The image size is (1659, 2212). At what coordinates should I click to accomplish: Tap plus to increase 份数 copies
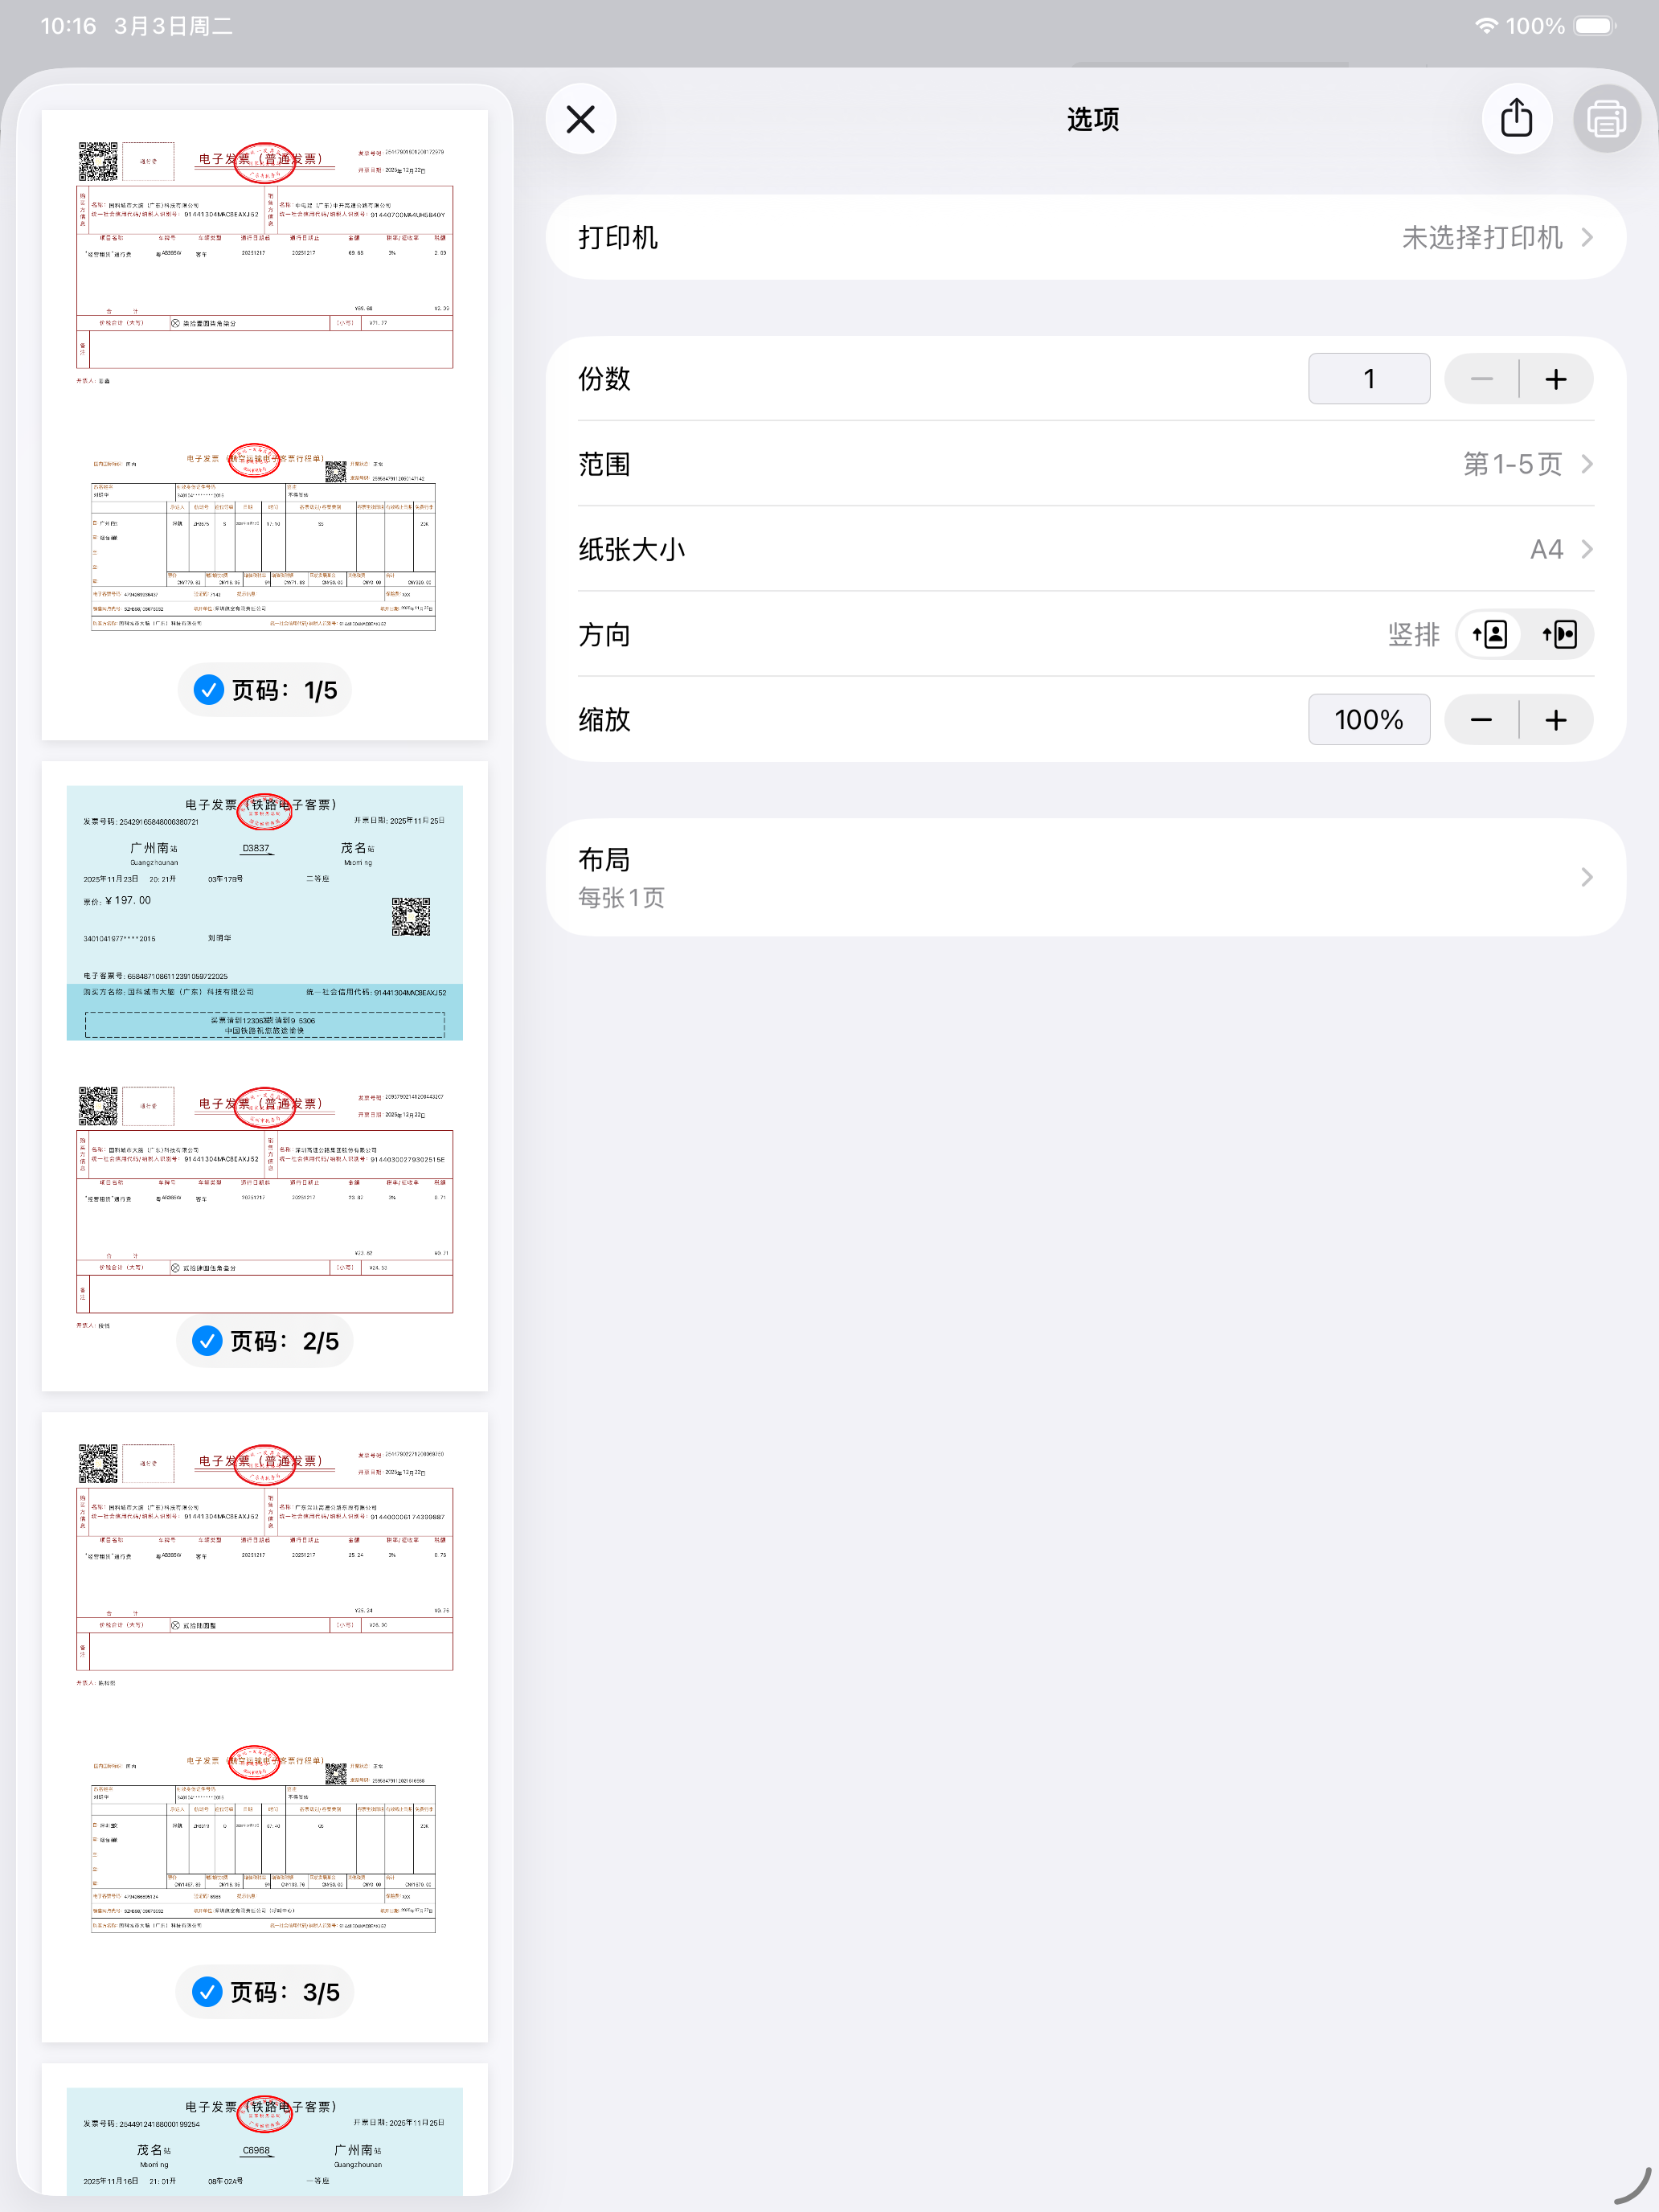1556,378
